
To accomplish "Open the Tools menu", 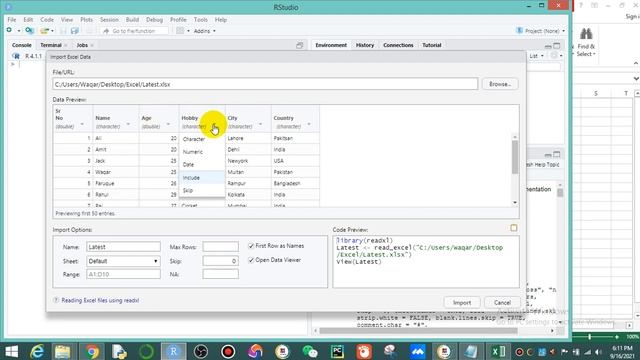I will pos(200,20).
